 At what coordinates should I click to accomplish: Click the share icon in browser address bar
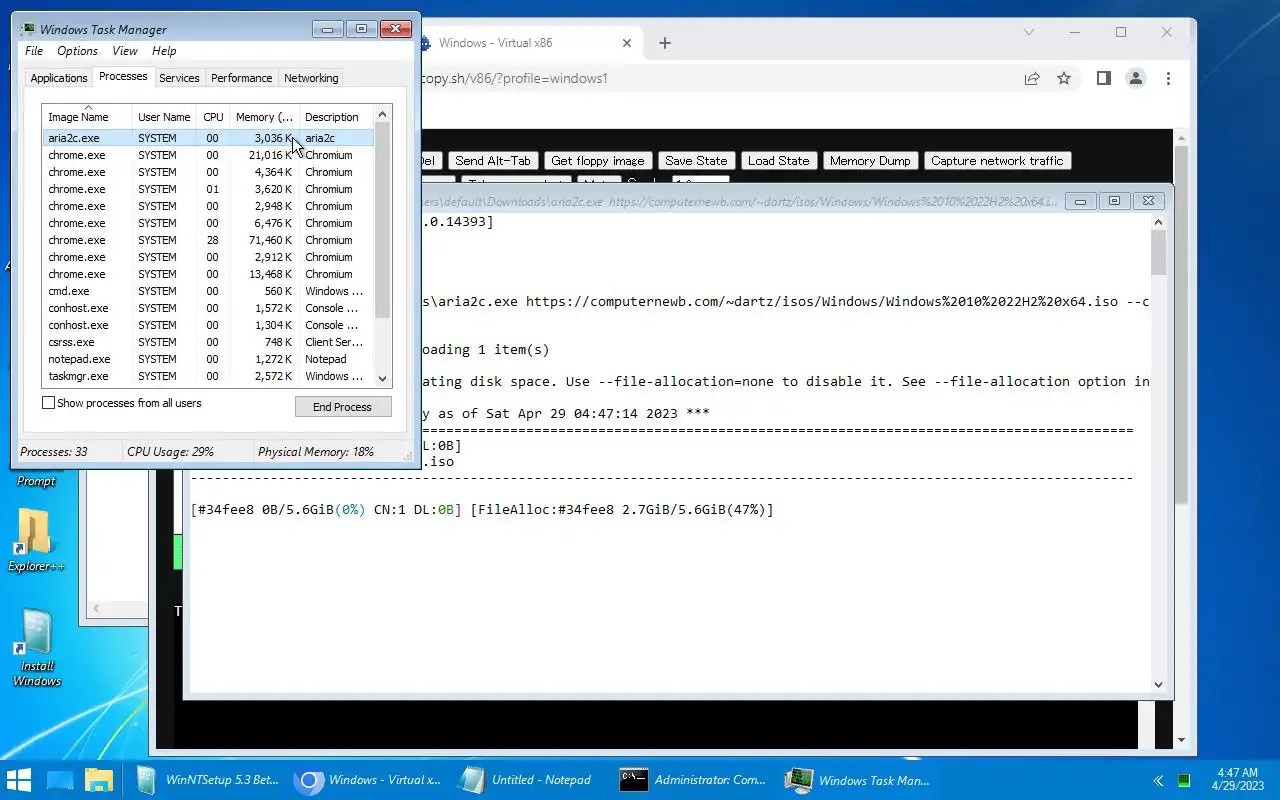(1032, 78)
